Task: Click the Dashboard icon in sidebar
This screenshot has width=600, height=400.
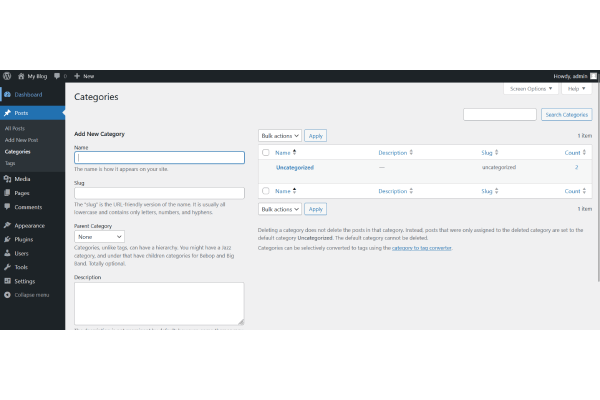Action: (7, 95)
